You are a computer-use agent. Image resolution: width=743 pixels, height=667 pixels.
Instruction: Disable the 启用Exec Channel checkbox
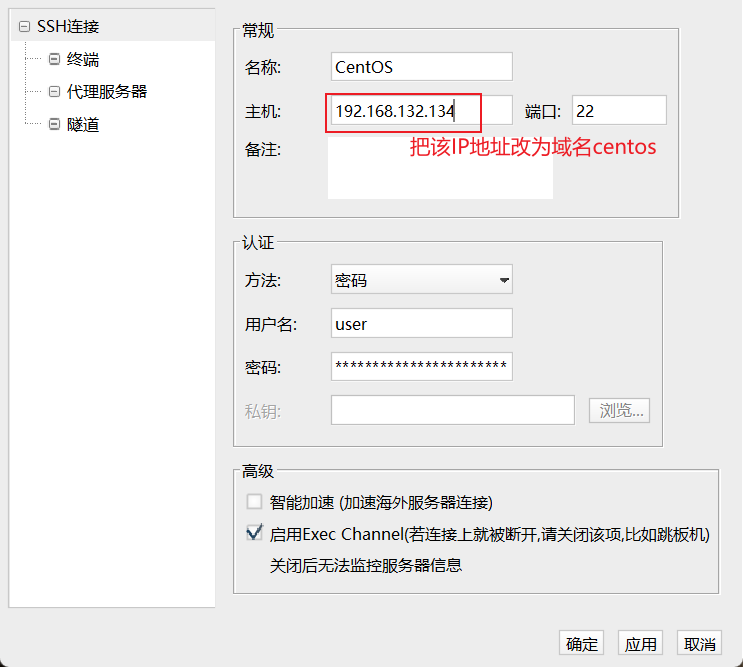(254, 533)
